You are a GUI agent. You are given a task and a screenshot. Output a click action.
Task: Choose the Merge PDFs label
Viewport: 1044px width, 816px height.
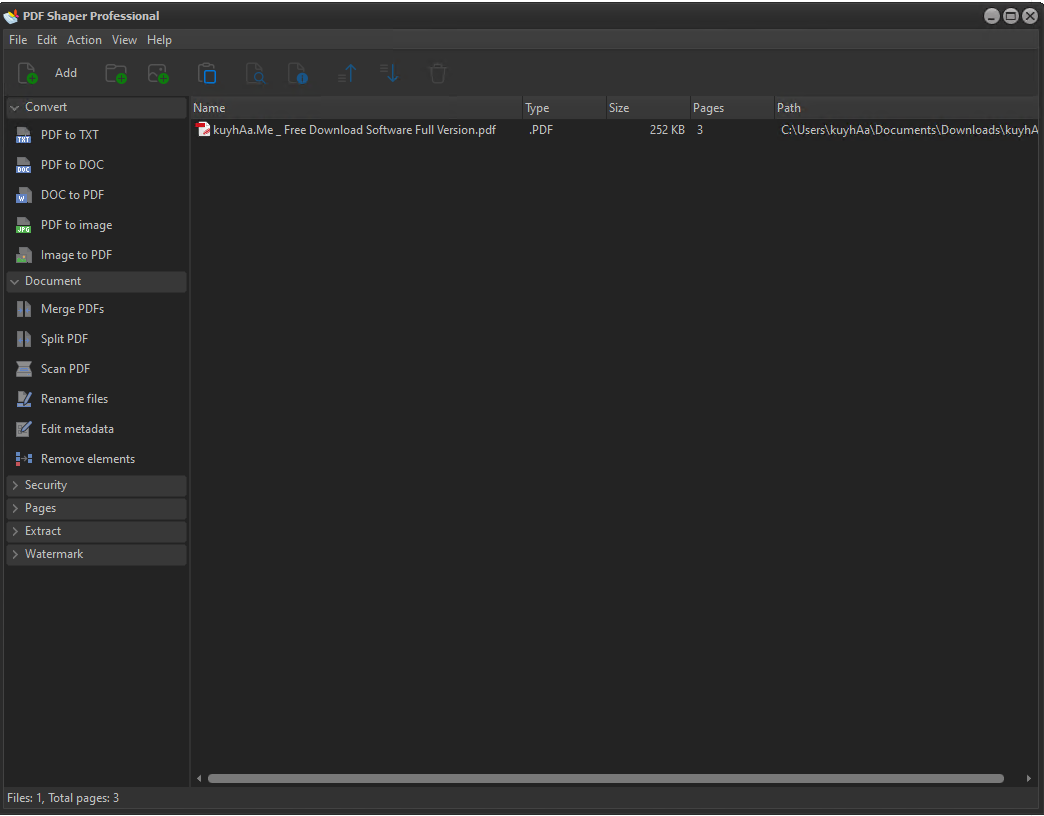point(73,309)
